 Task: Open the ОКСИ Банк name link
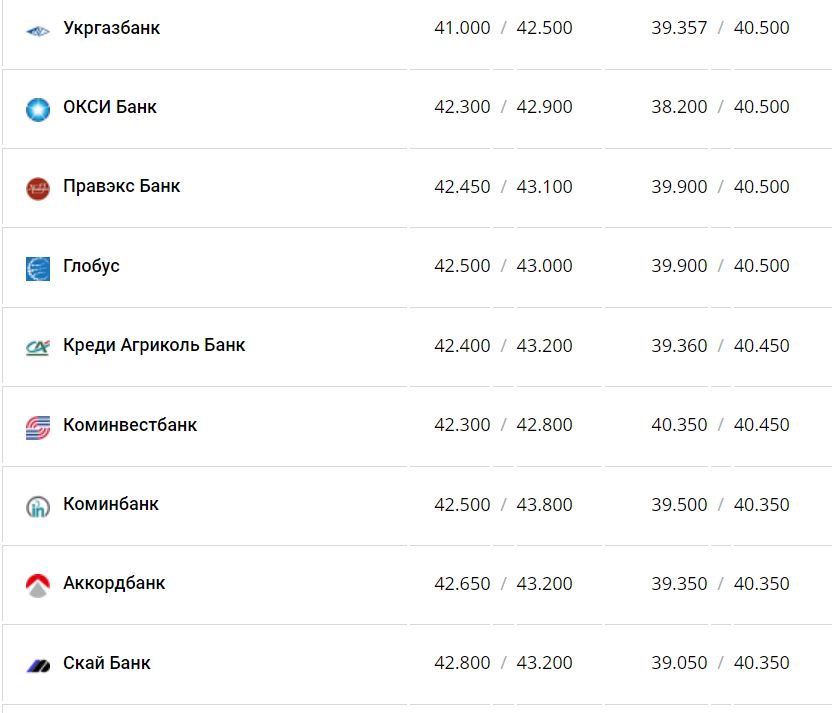pos(110,107)
